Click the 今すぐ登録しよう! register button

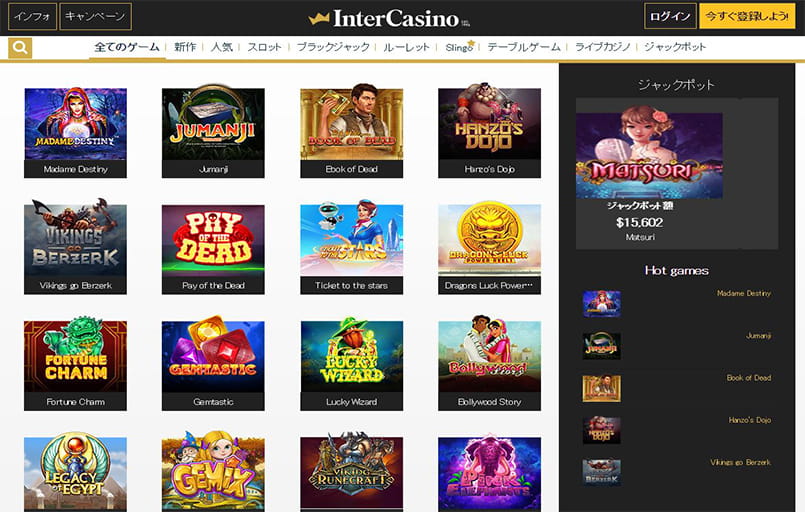coord(747,16)
